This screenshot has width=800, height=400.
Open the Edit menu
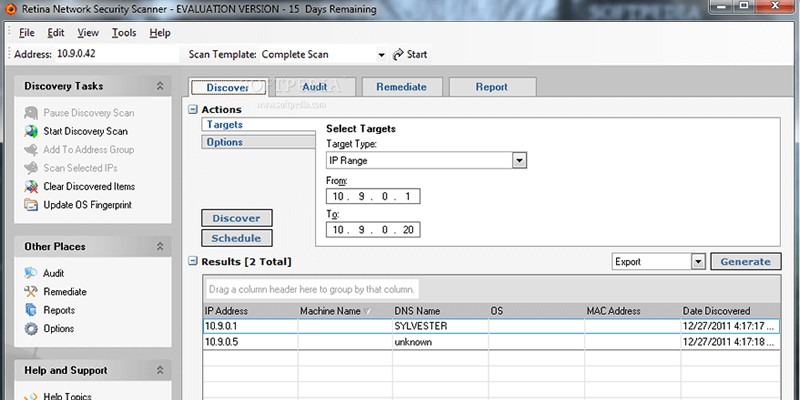tap(56, 33)
